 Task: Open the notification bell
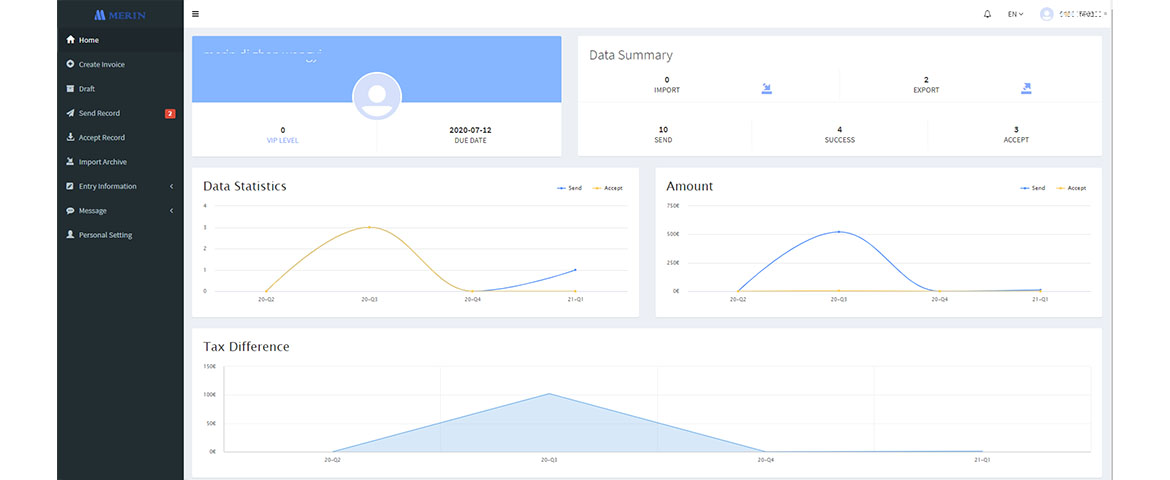point(987,14)
